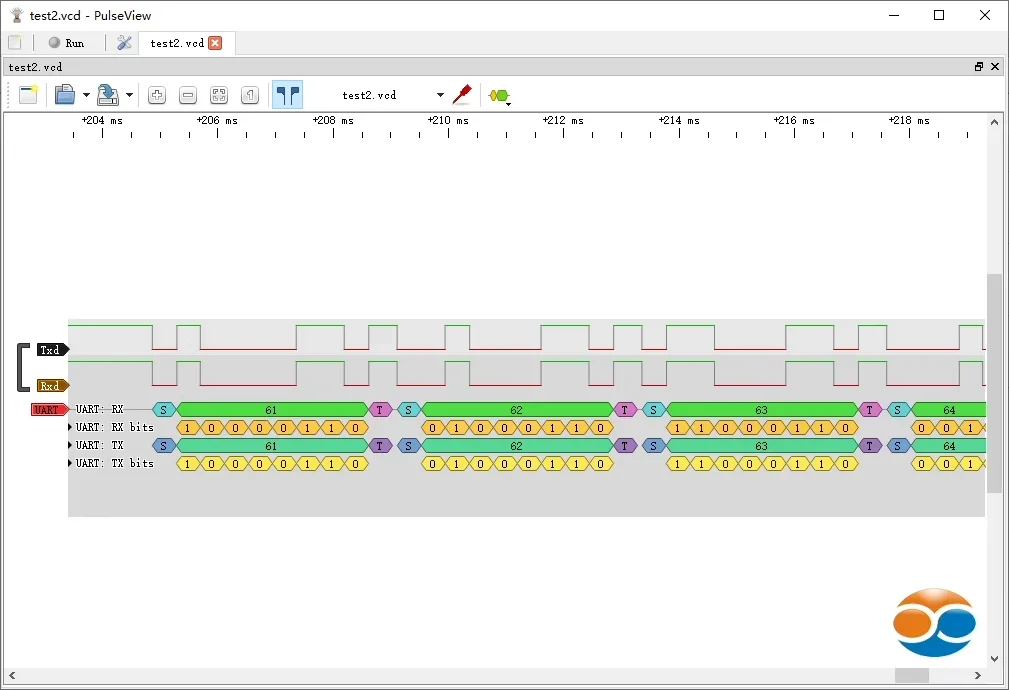Click the horizontal scrollbar right arrow
Image resolution: width=1009 pixels, height=690 pixels.
tap(977, 675)
